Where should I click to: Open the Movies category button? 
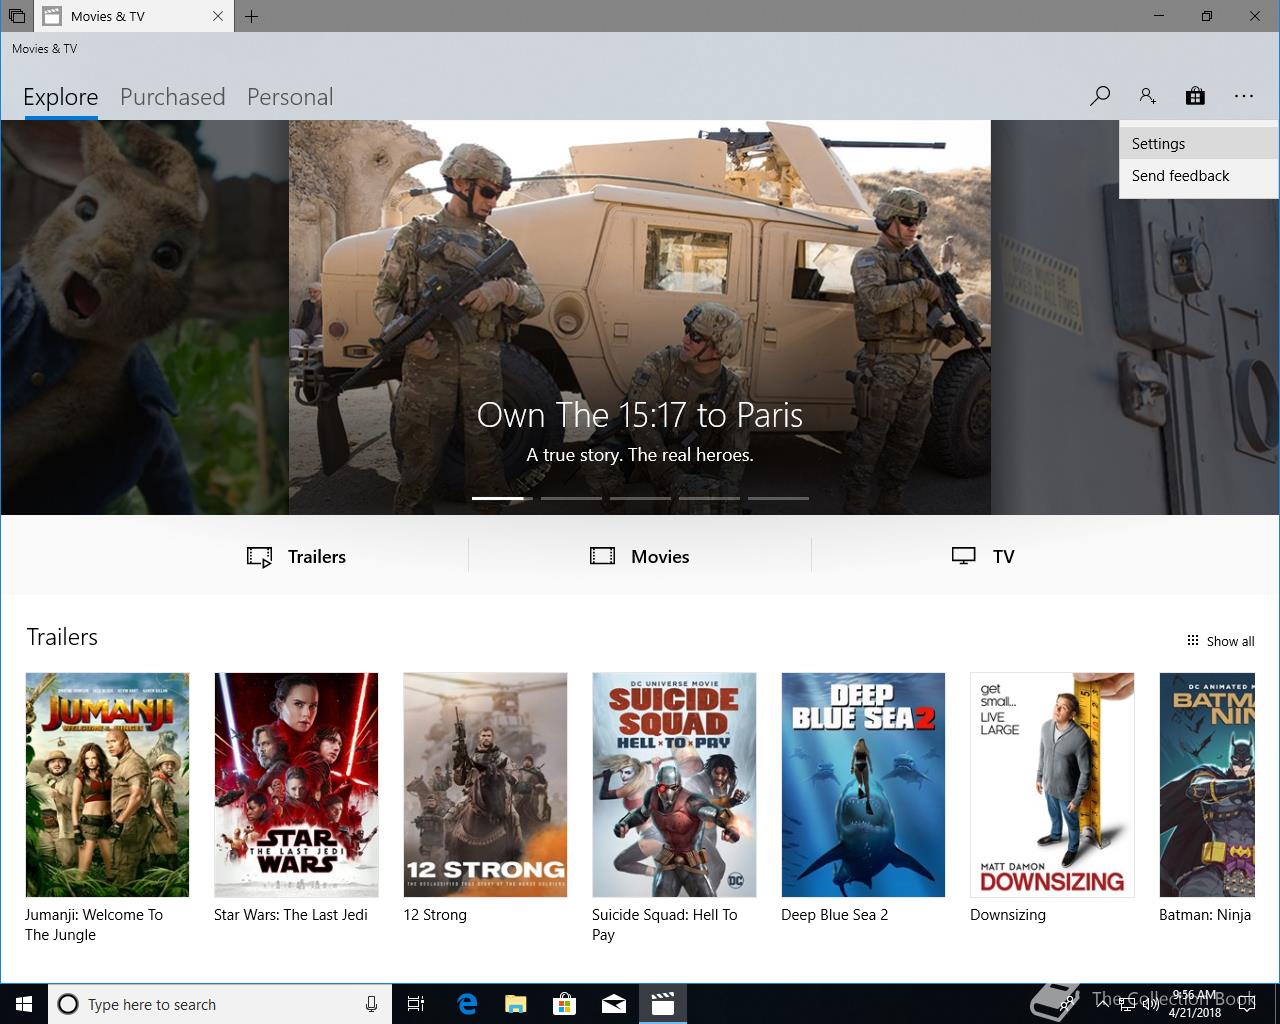pyautogui.click(x=640, y=557)
